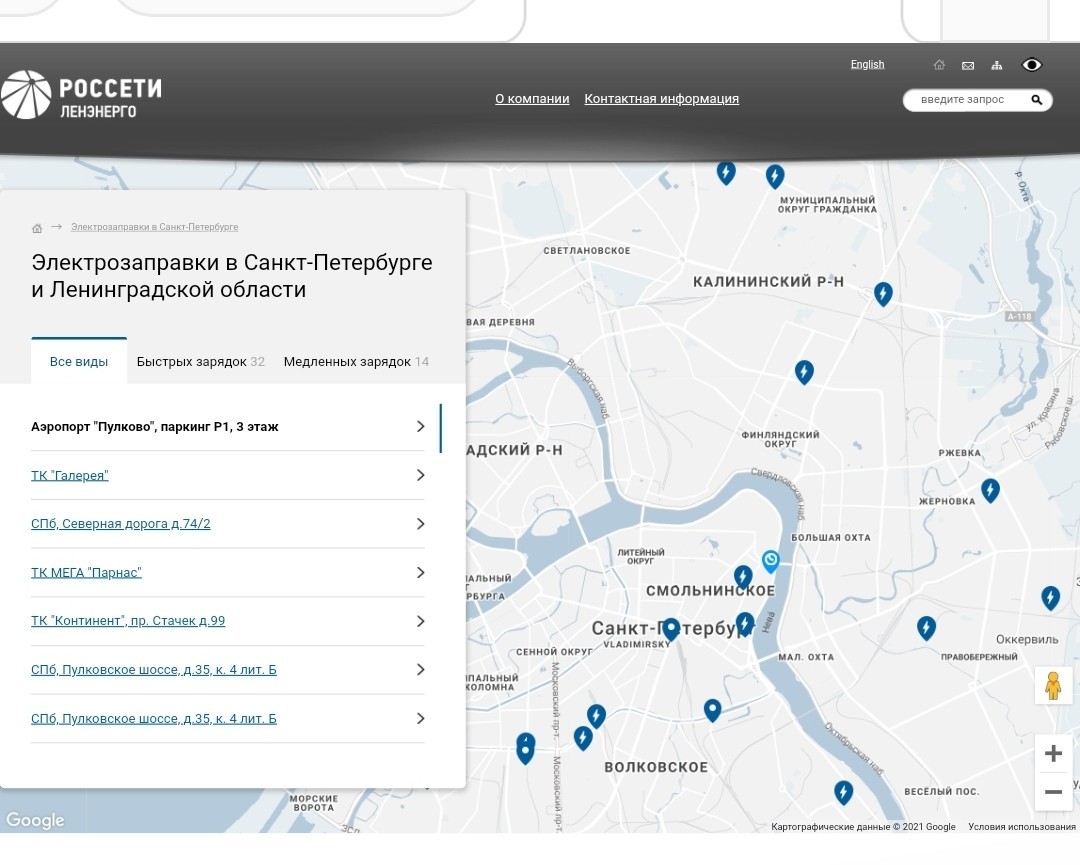This screenshot has height=865, width=1080.
Task: Click the charging marker near Гражданка label
Action: [x=775, y=176]
